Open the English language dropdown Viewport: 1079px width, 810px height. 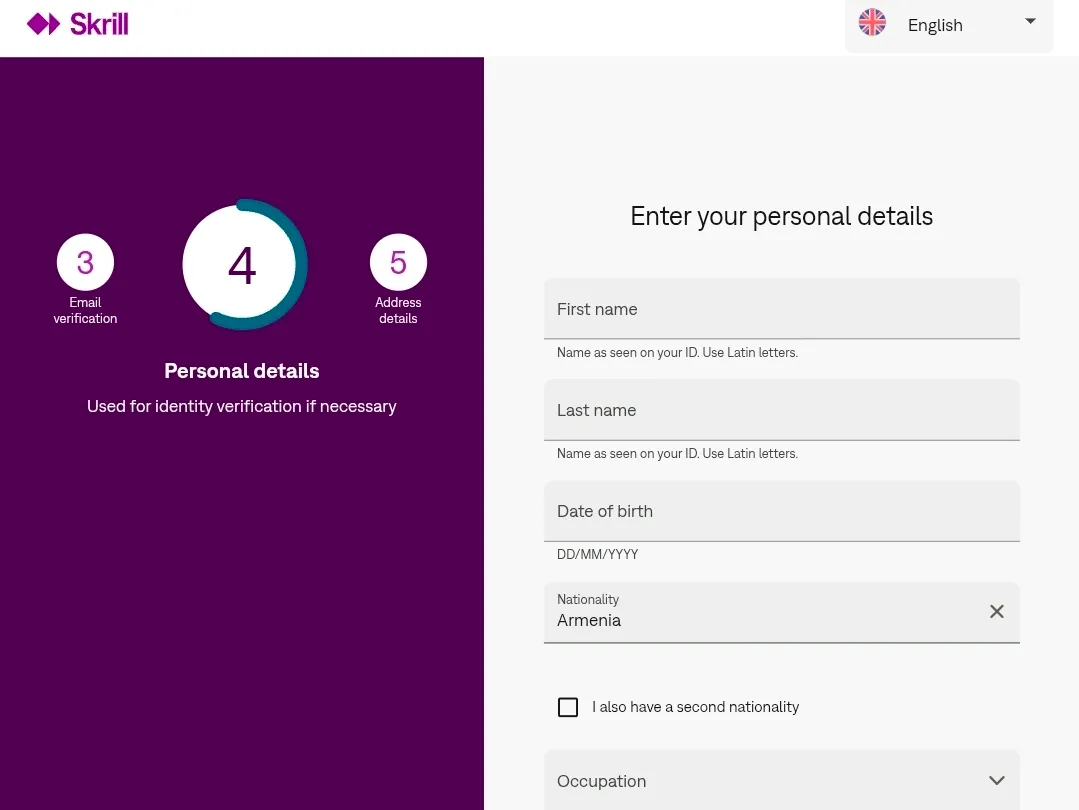click(949, 25)
